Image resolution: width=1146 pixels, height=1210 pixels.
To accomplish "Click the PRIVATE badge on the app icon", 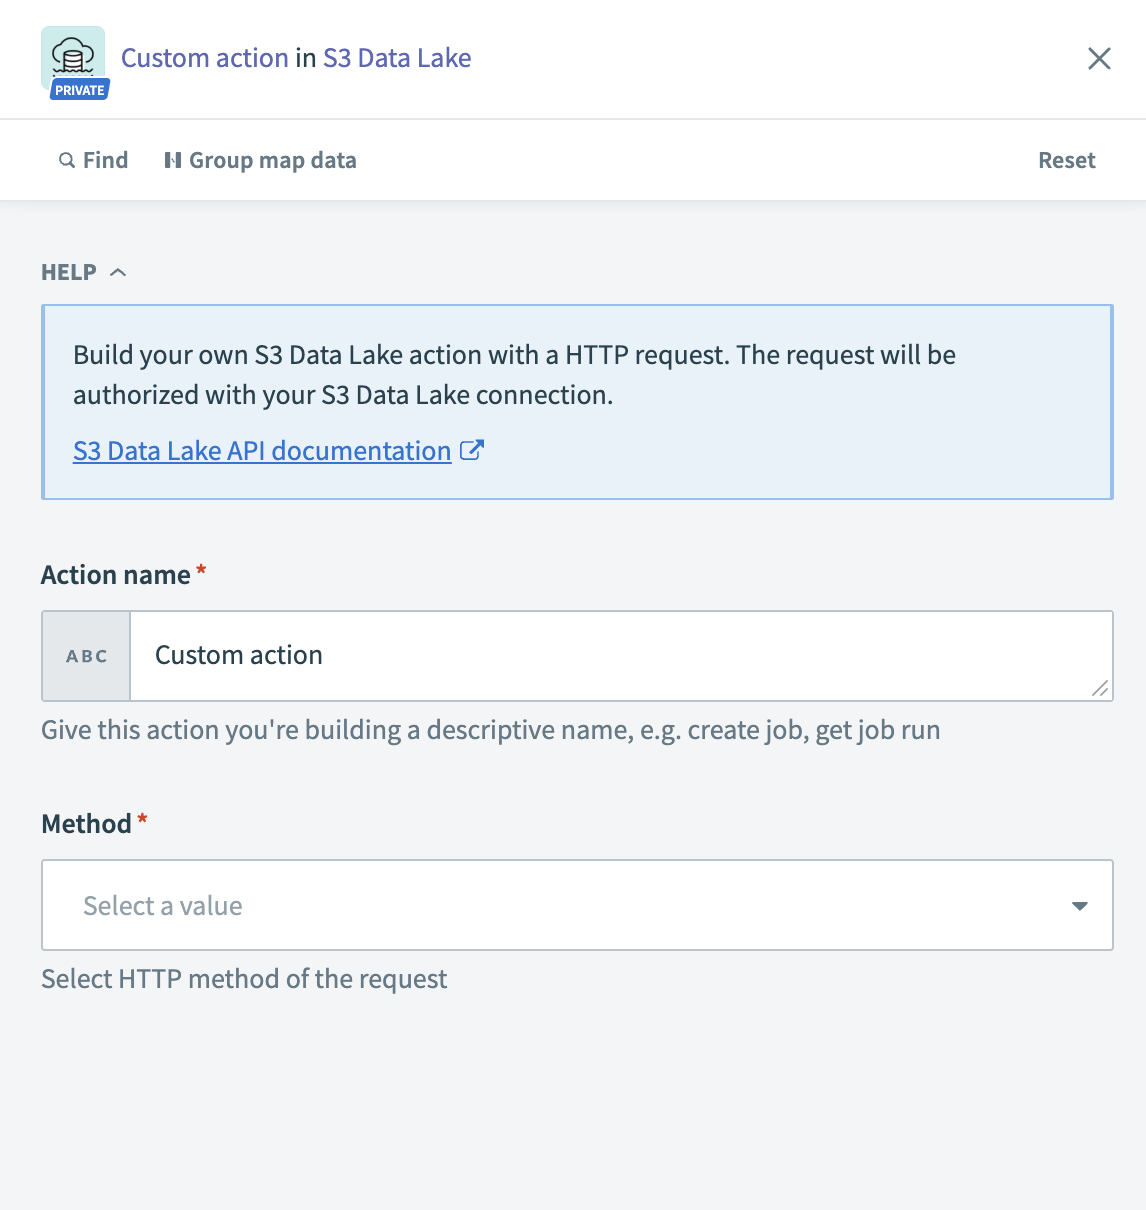I will coord(78,89).
